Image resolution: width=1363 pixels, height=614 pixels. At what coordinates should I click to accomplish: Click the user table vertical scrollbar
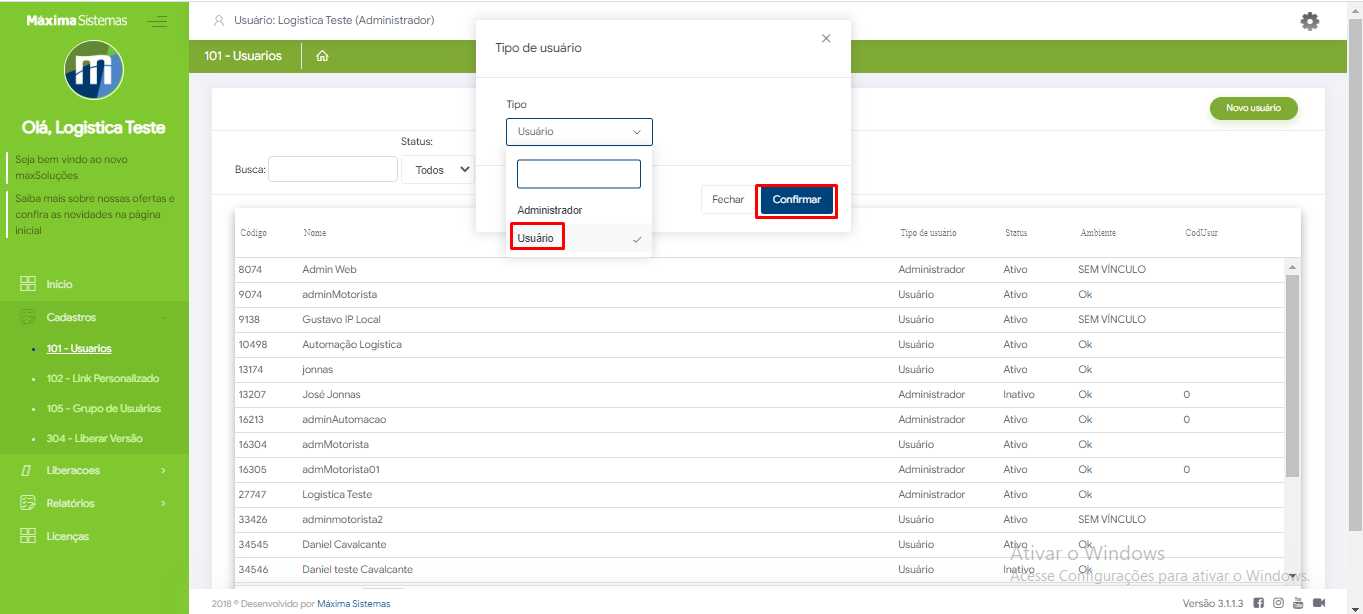pyautogui.click(x=1292, y=375)
